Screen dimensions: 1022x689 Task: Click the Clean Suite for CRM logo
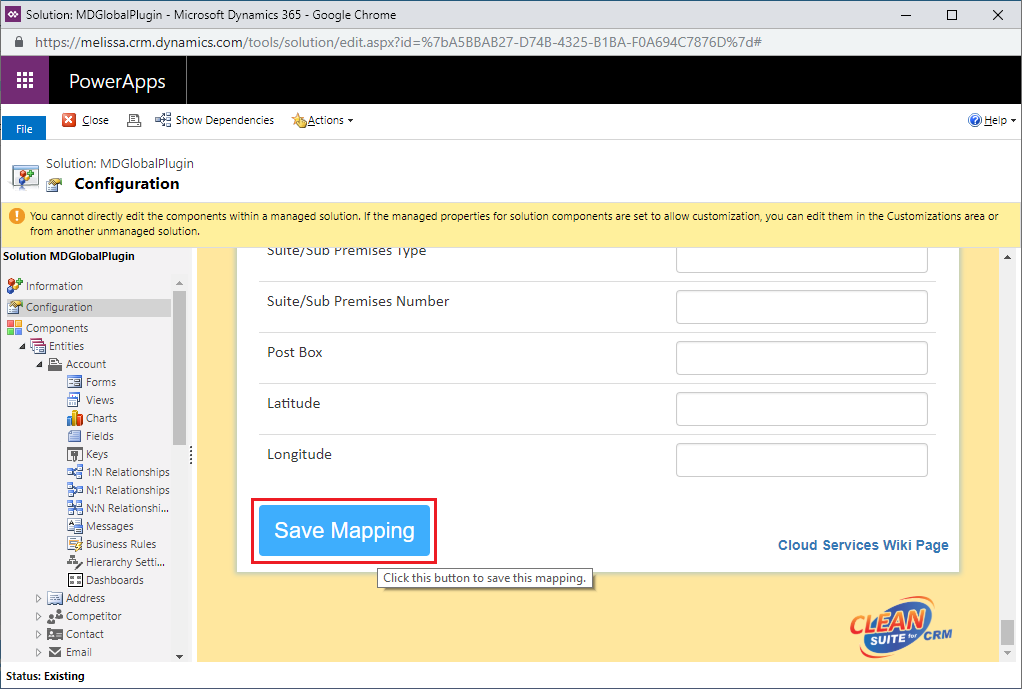(x=901, y=626)
